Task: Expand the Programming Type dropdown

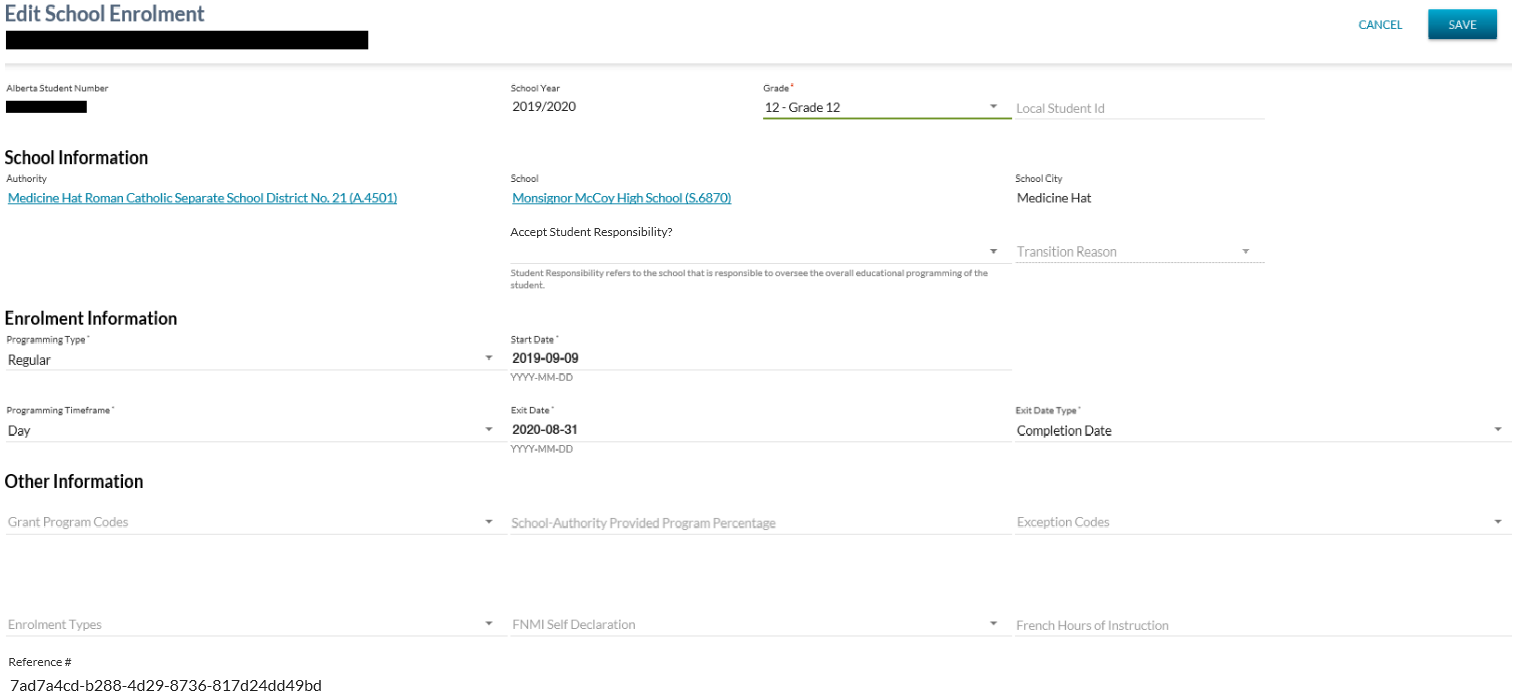Action: 250,359
